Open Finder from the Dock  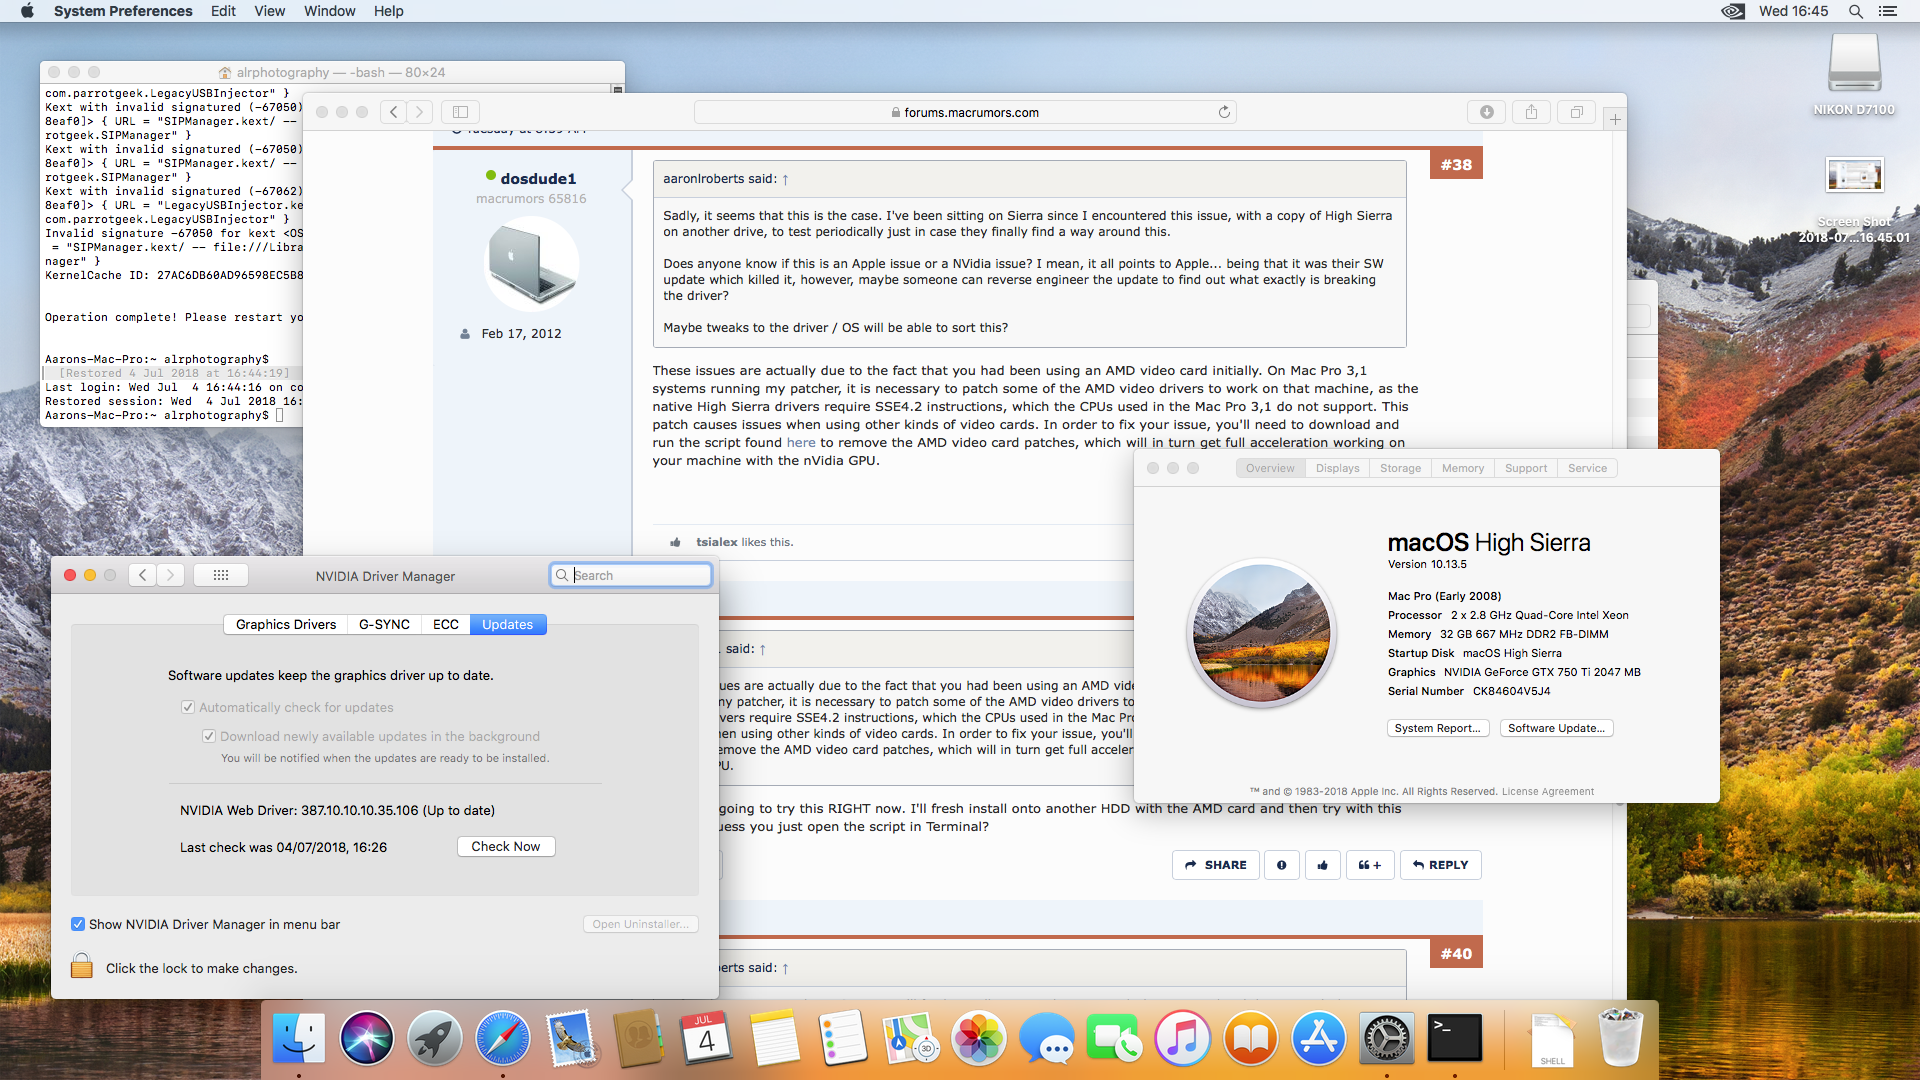click(x=299, y=1038)
